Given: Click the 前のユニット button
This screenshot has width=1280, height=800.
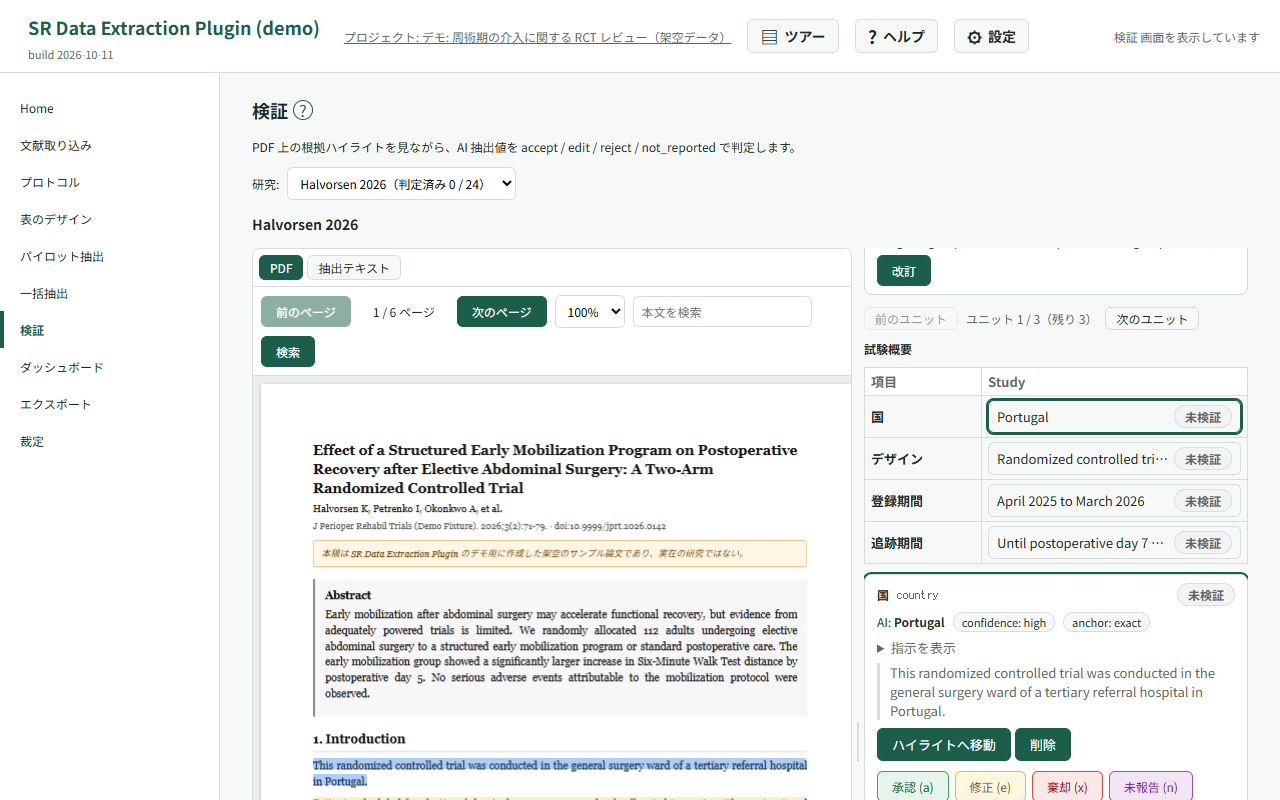Looking at the screenshot, I should tap(911, 319).
